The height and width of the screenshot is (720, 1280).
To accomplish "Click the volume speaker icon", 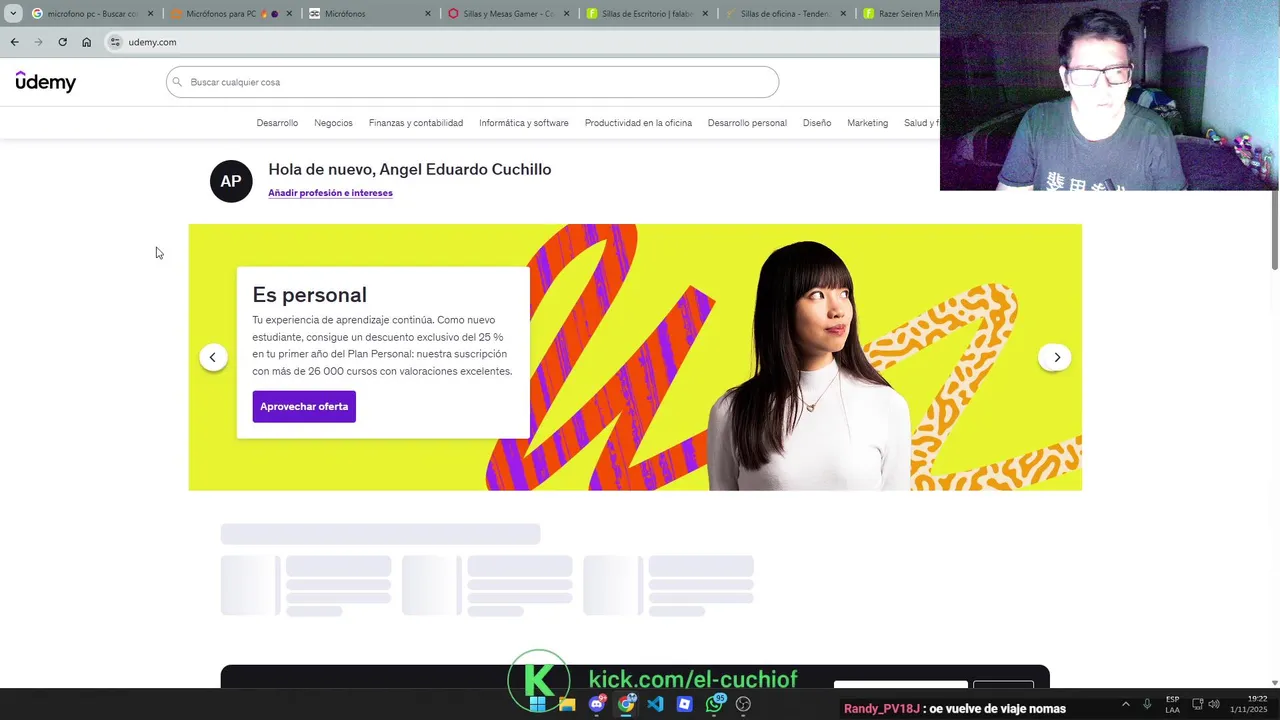I will tap(1213, 704).
